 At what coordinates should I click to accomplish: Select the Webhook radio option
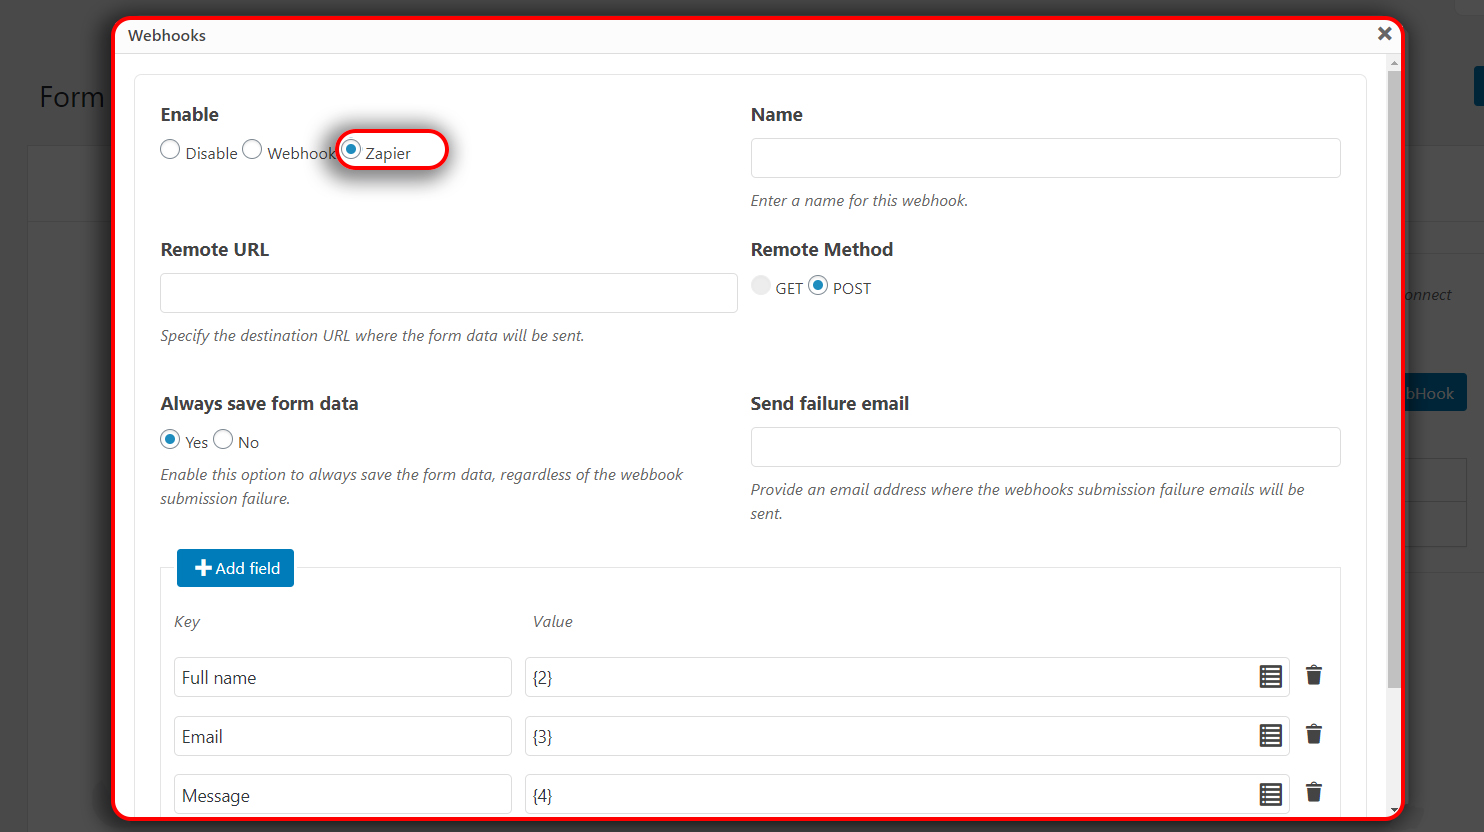252,150
